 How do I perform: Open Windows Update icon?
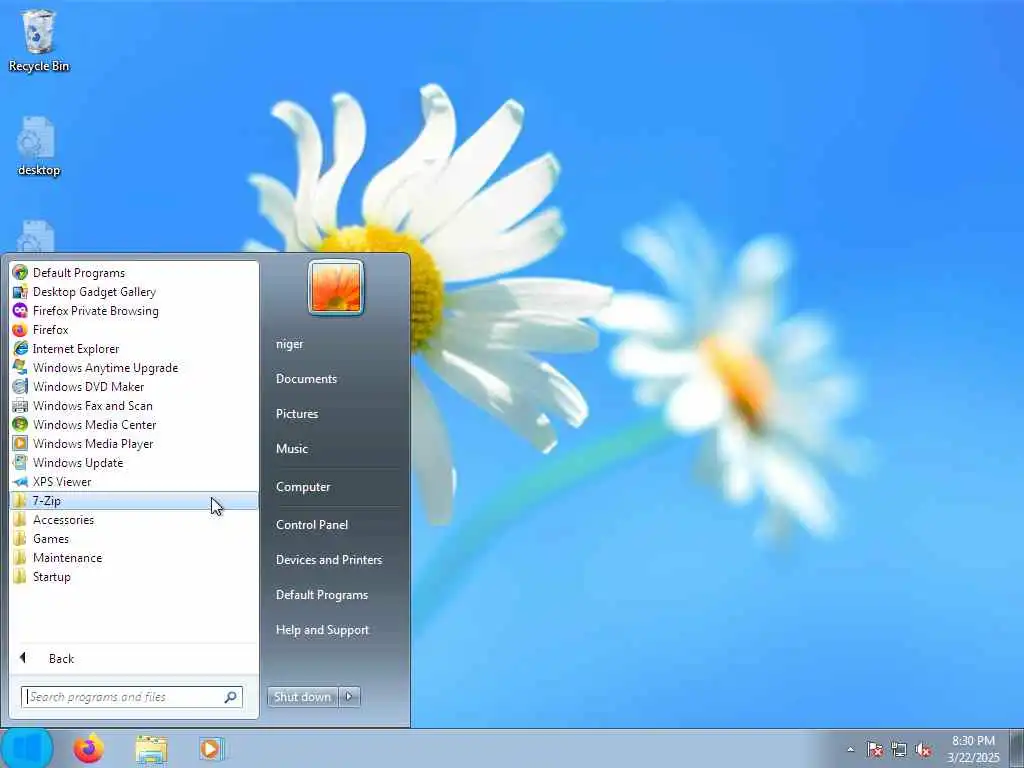(x=20, y=462)
